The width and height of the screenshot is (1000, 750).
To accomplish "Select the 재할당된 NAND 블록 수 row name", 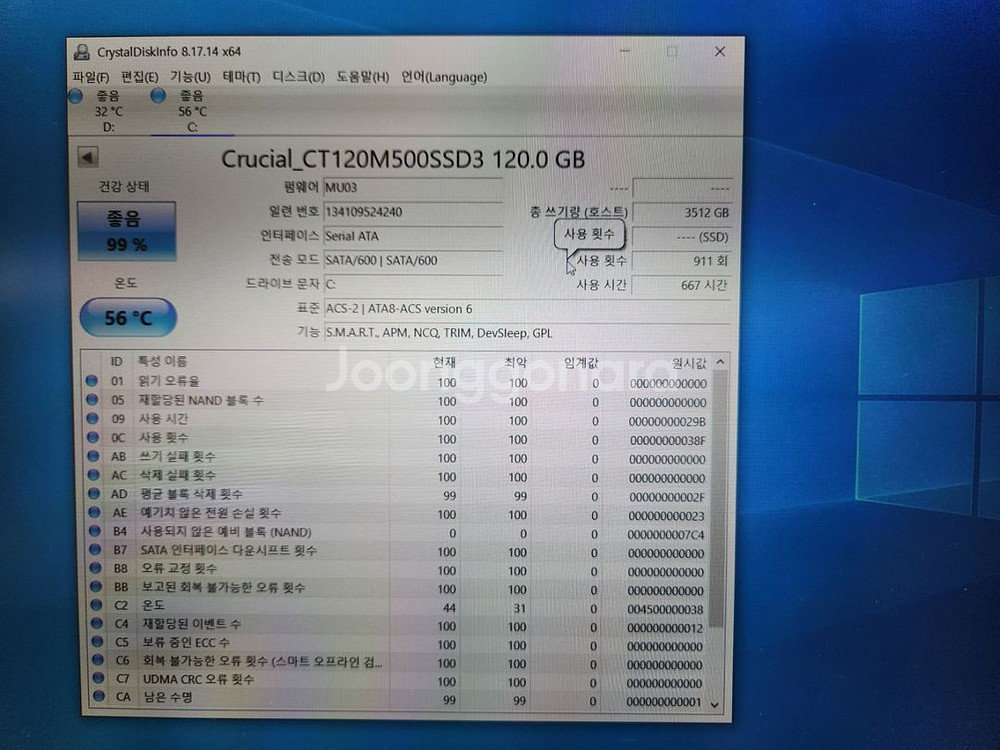I will click(x=200, y=401).
